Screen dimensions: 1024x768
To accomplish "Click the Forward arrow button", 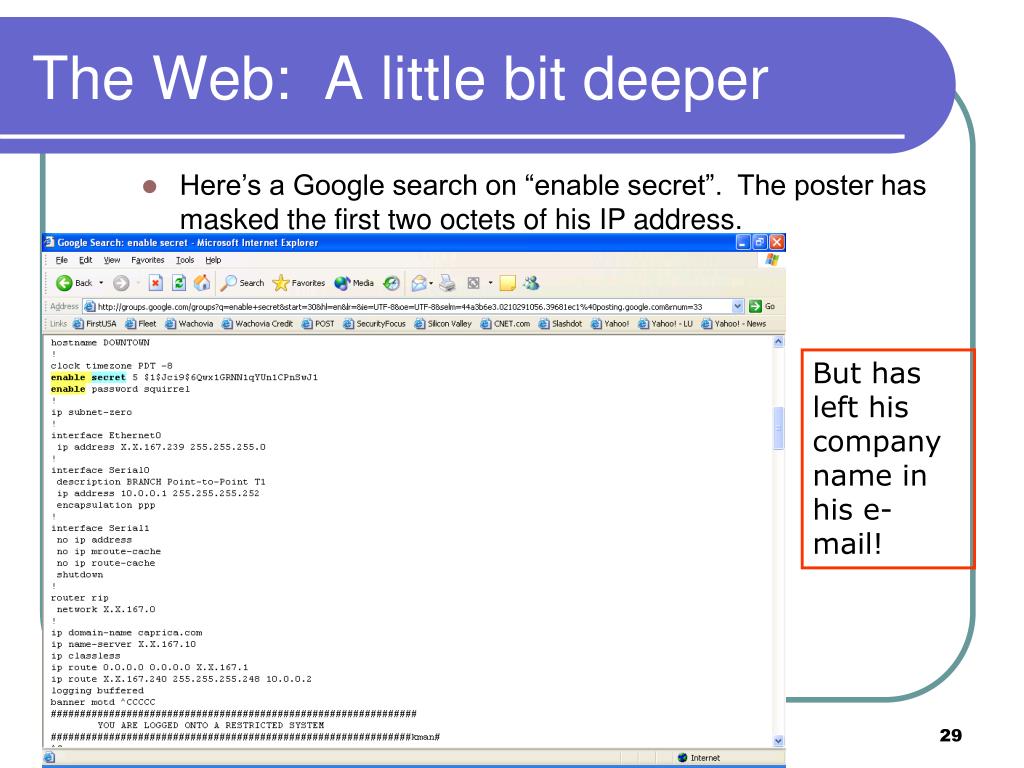I will (121, 283).
